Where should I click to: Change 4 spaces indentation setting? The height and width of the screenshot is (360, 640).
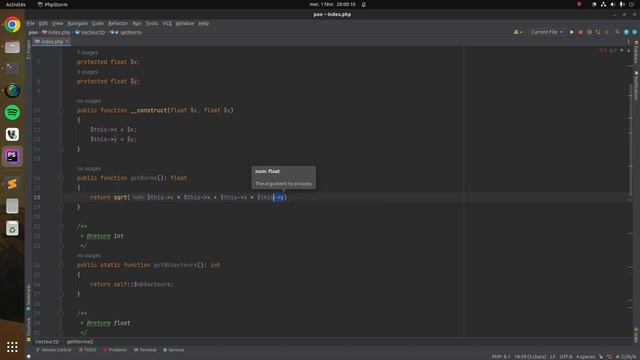(x=585, y=357)
